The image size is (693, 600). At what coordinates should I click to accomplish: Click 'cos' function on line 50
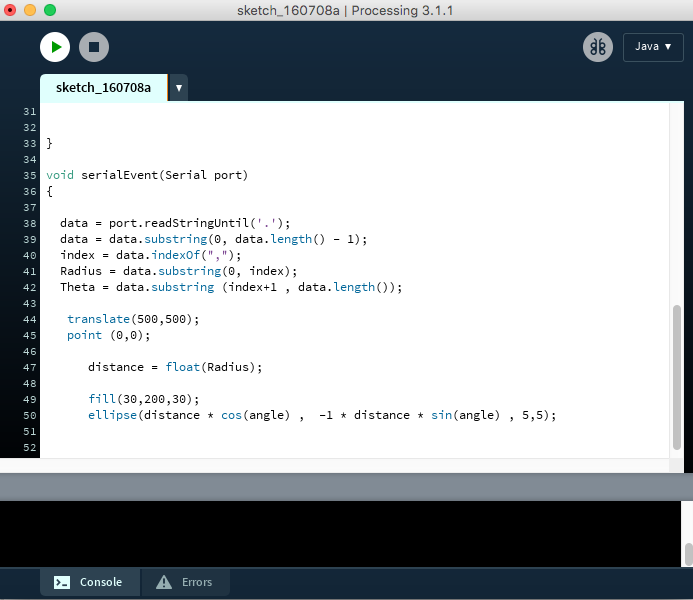(232, 415)
